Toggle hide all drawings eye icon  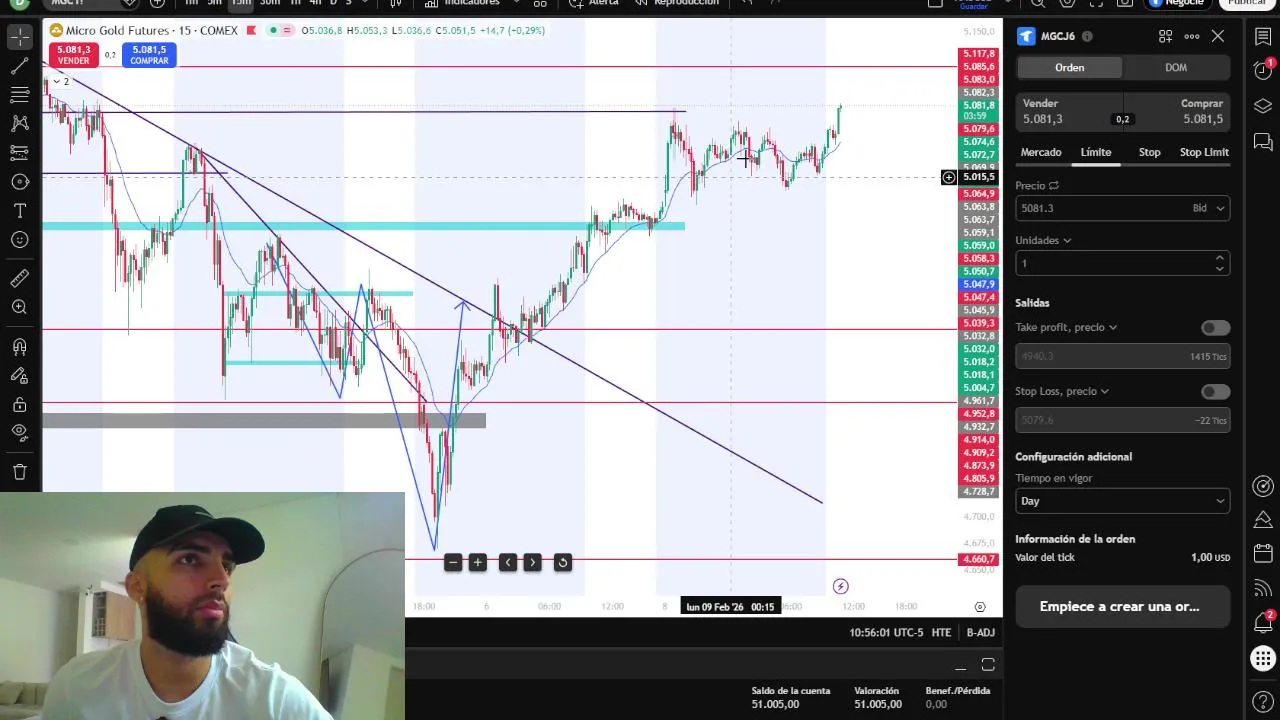click(19, 433)
